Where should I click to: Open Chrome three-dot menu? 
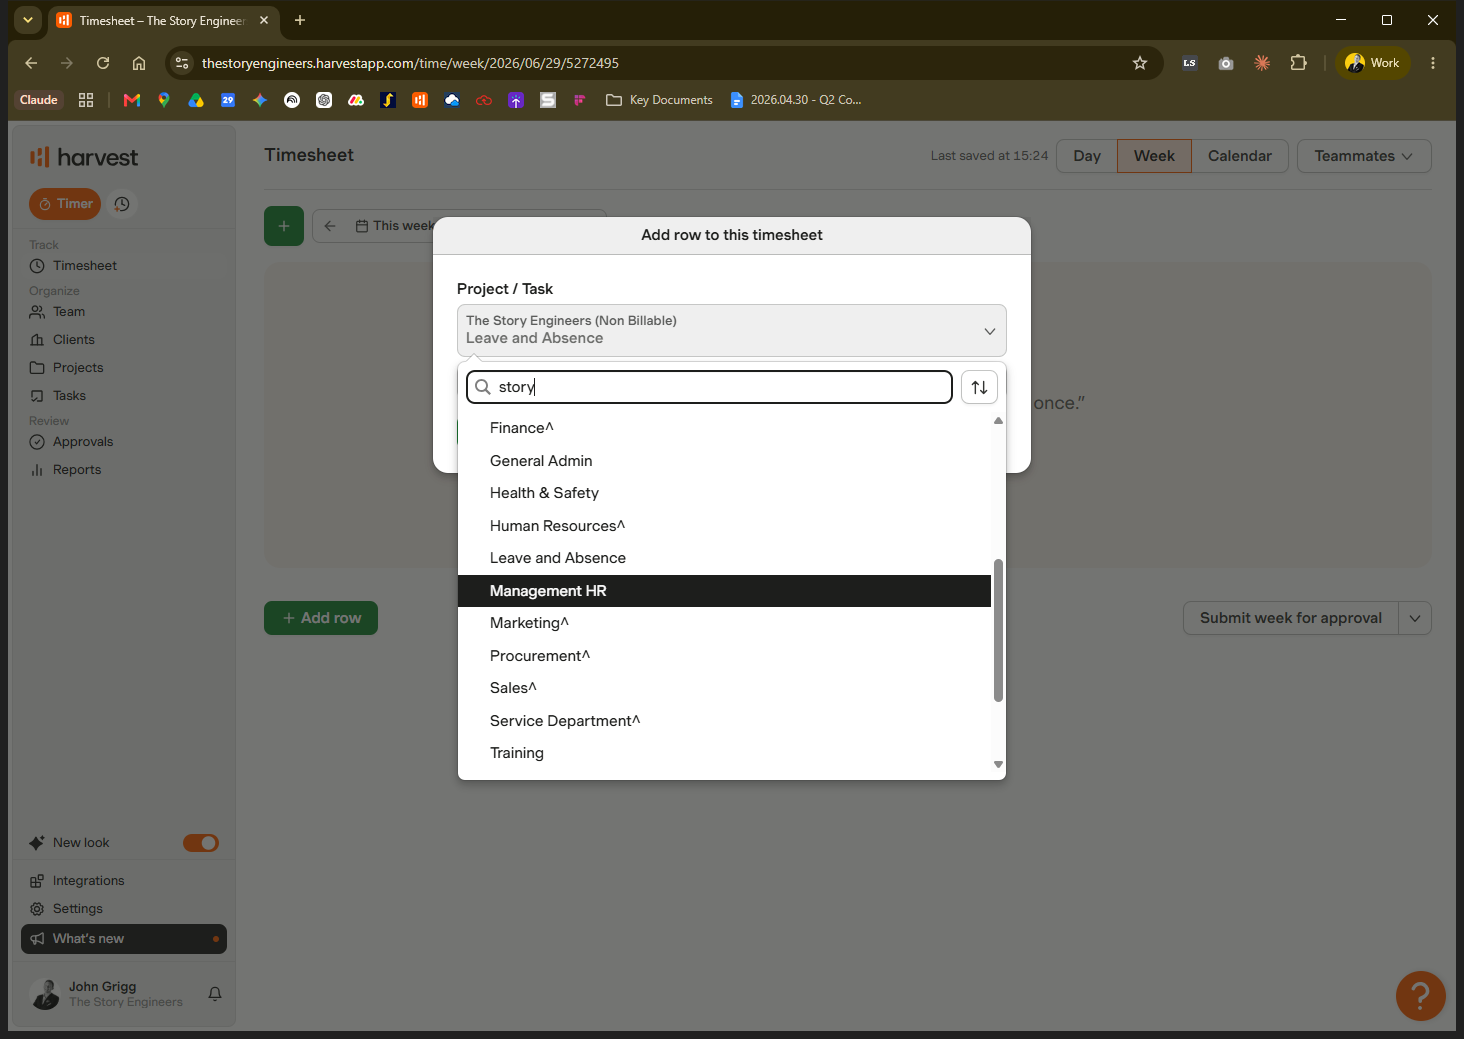click(x=1433, y=63)
